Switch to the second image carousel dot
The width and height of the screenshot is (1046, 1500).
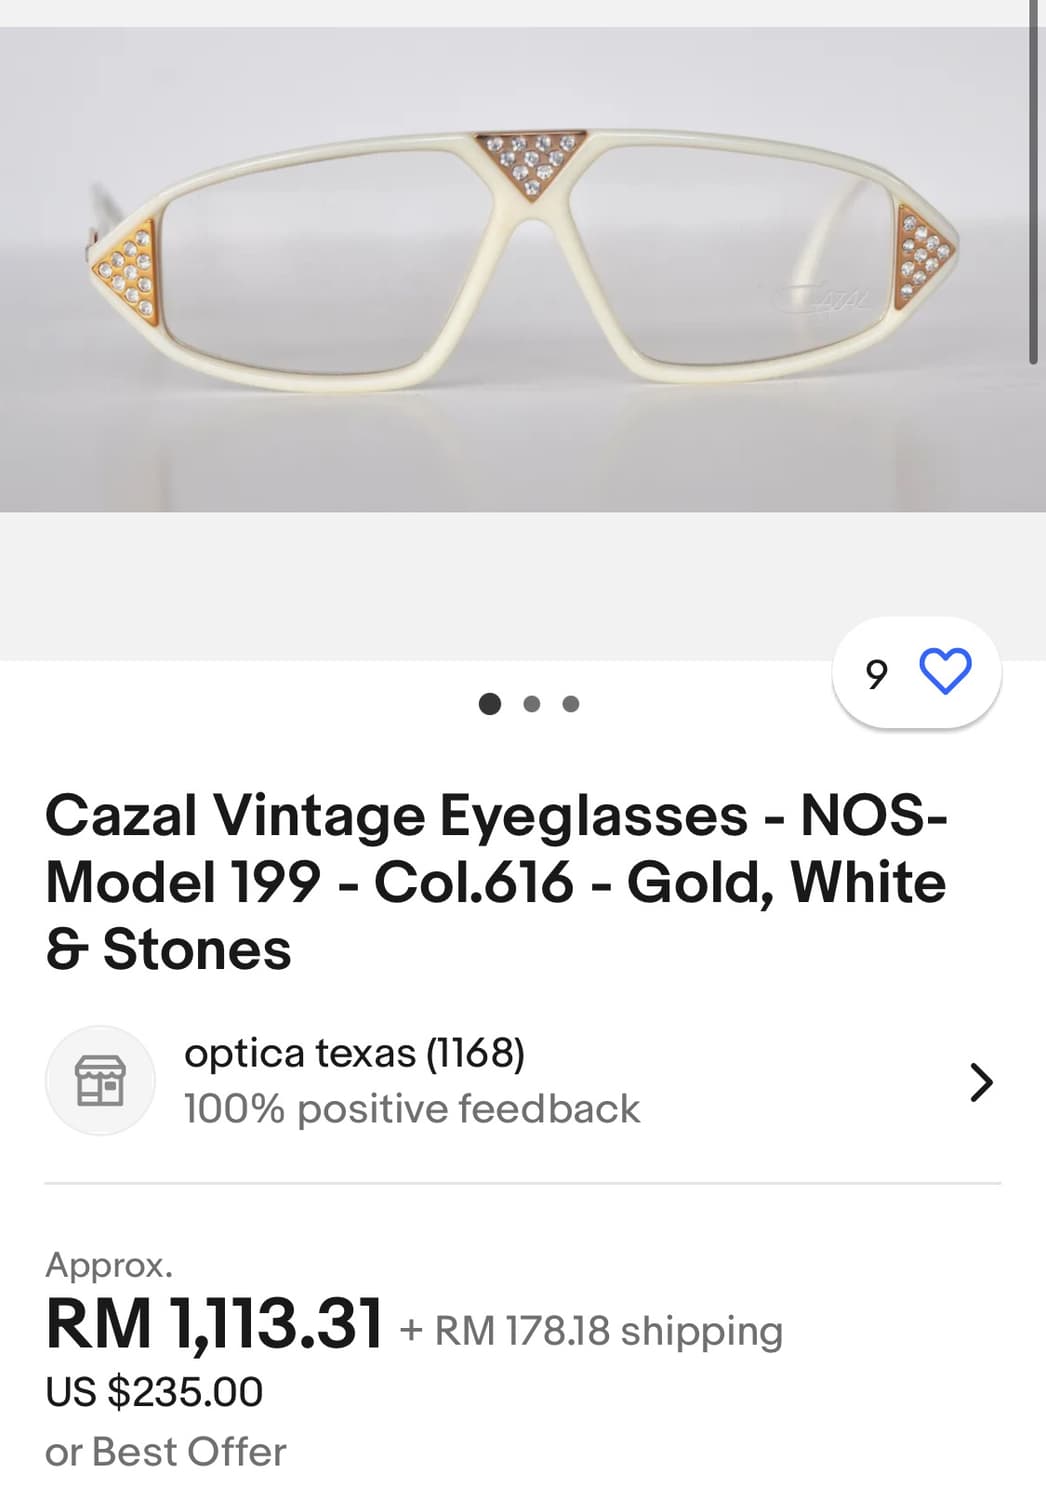(532, 704)
